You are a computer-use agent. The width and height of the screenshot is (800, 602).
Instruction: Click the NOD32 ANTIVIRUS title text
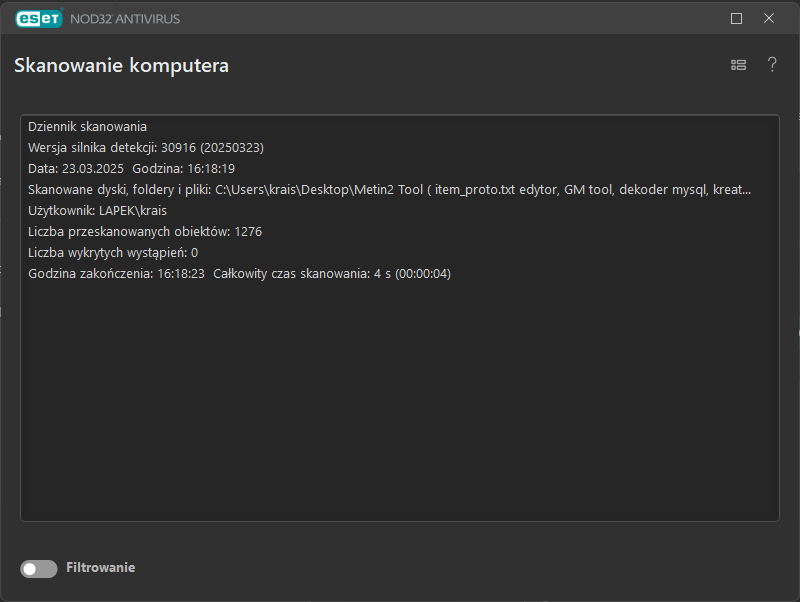125,19
